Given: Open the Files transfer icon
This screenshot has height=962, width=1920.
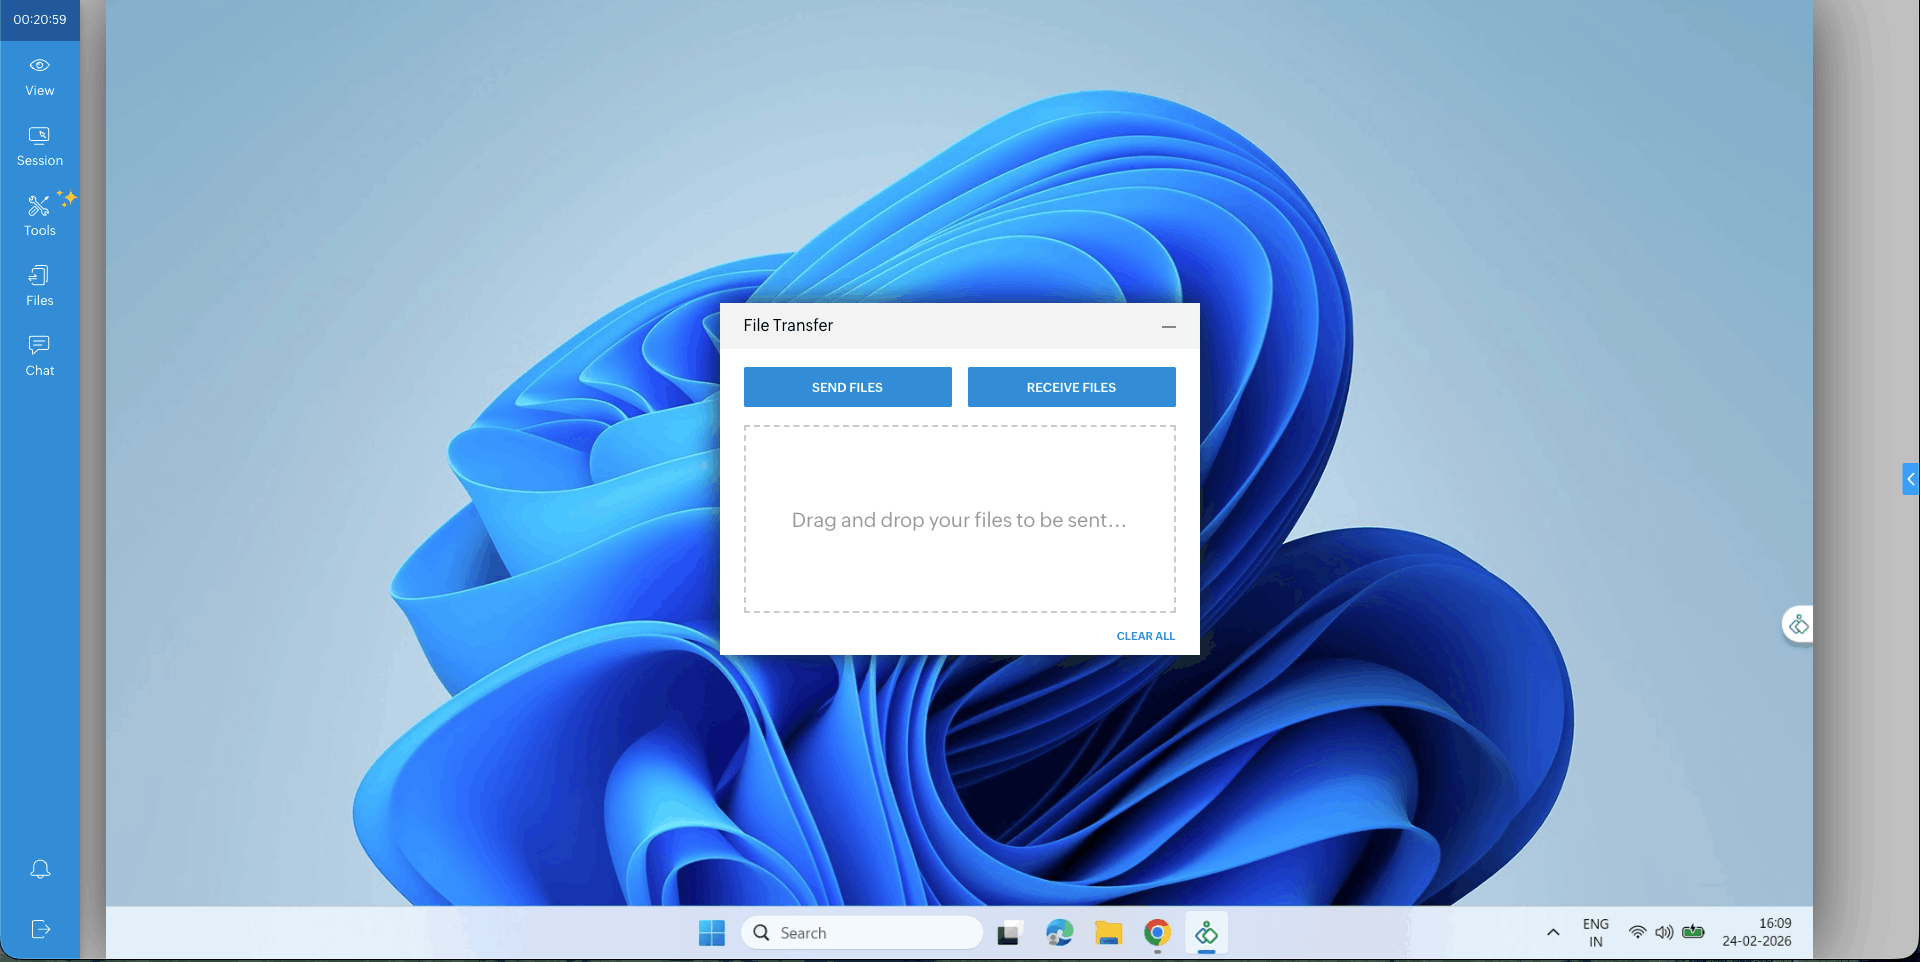Looking at the screenshot, I should (x=40, y=286).
